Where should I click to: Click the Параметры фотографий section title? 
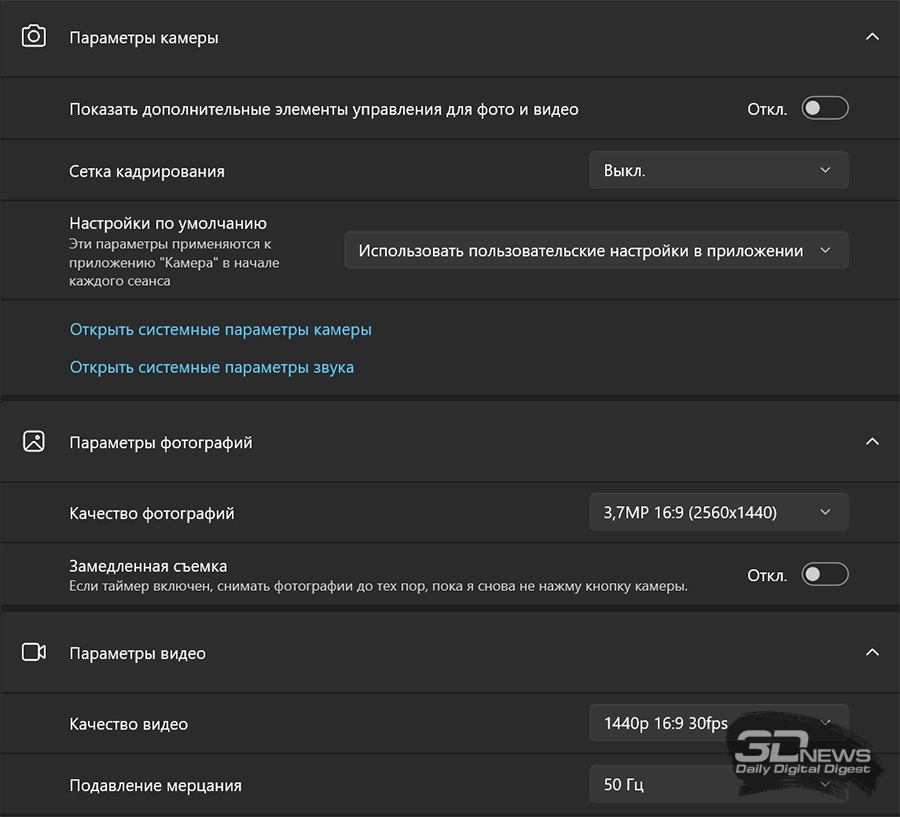click(x=161, y=443)
